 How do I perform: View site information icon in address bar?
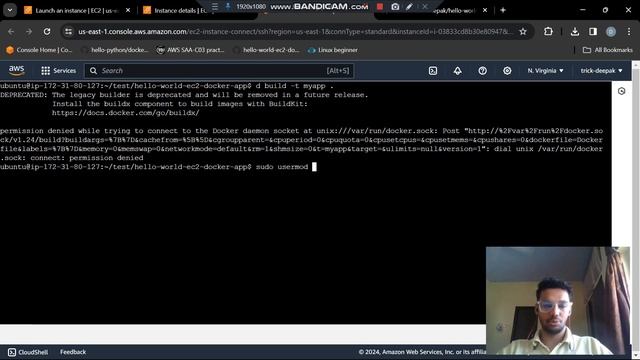[x=69, y=31]
